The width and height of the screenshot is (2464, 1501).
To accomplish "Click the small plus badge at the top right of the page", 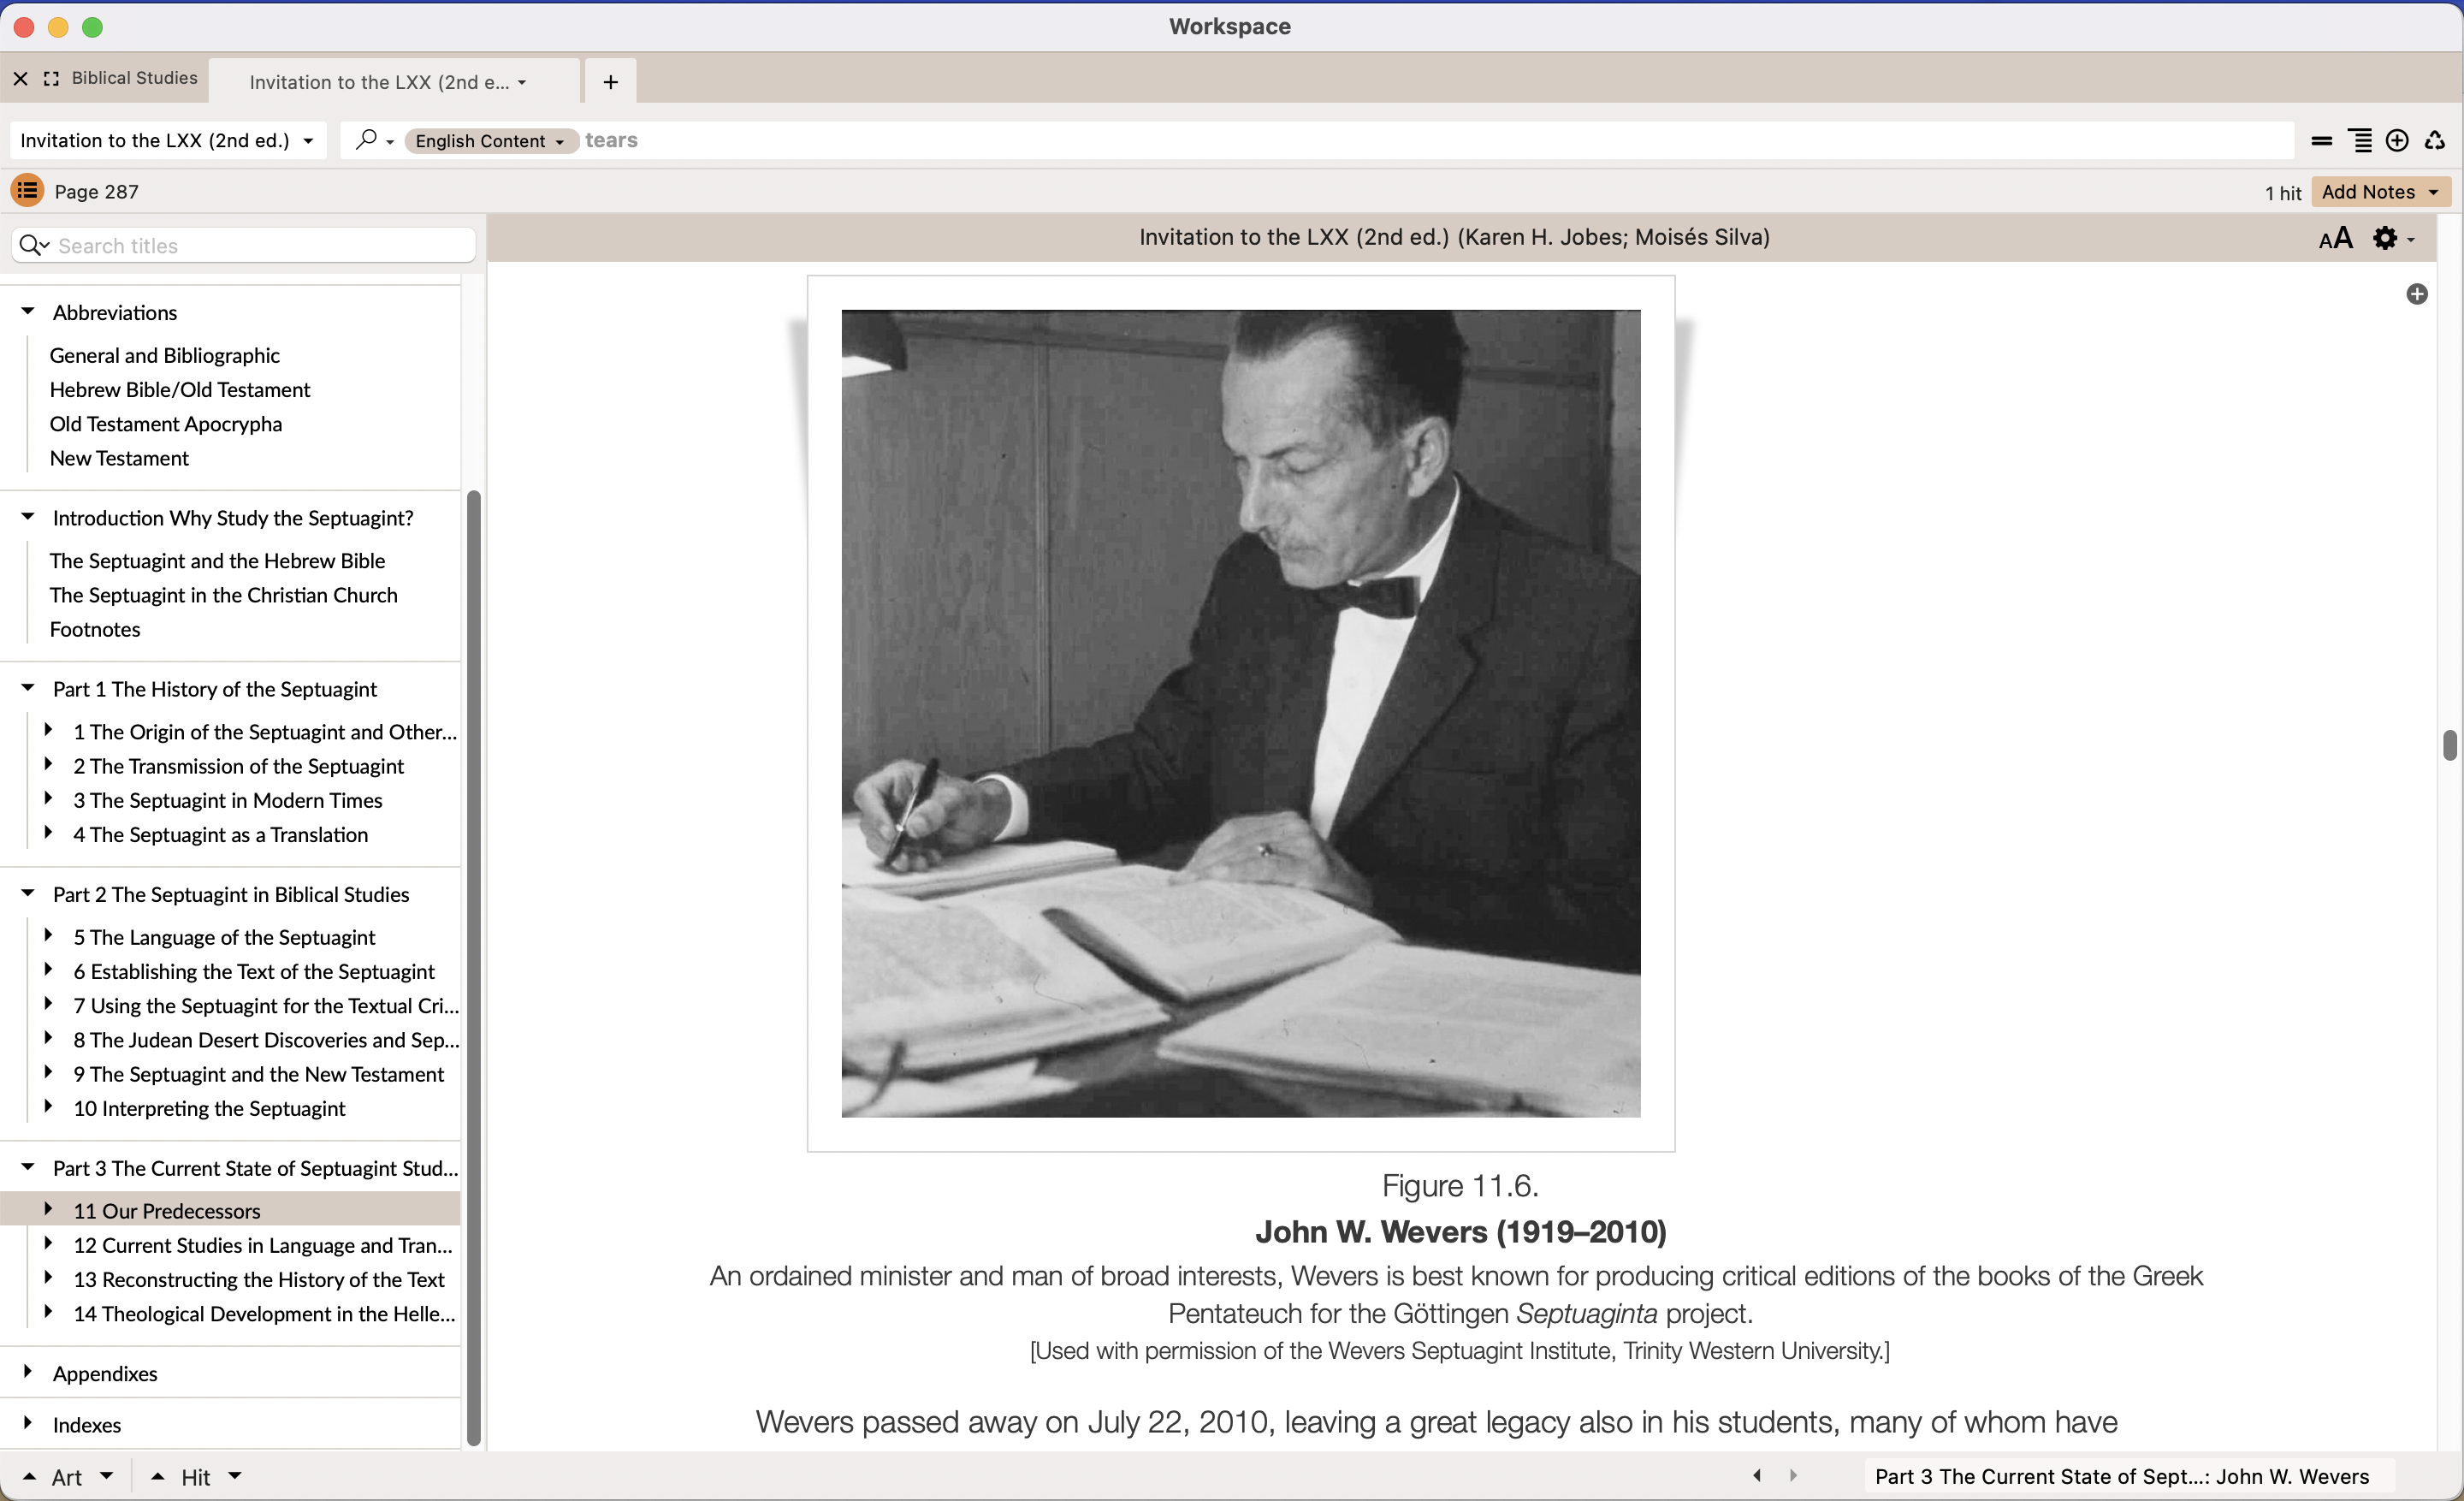I will pyautogui.click(x=2416, y=294).
